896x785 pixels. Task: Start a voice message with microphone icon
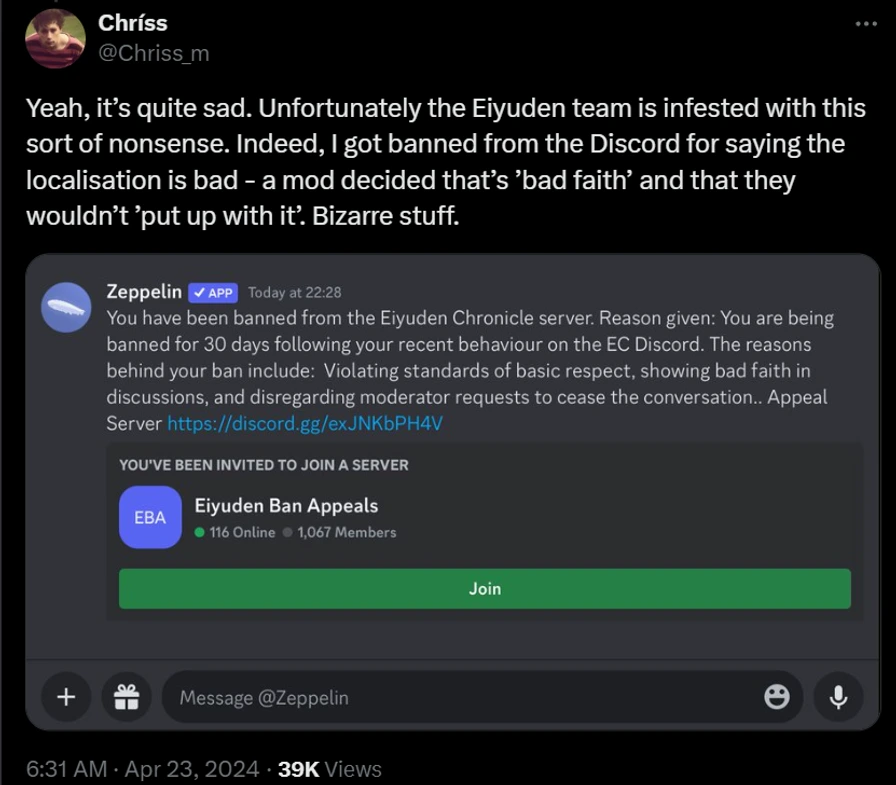pyautogui.click(x=838, y=697)
